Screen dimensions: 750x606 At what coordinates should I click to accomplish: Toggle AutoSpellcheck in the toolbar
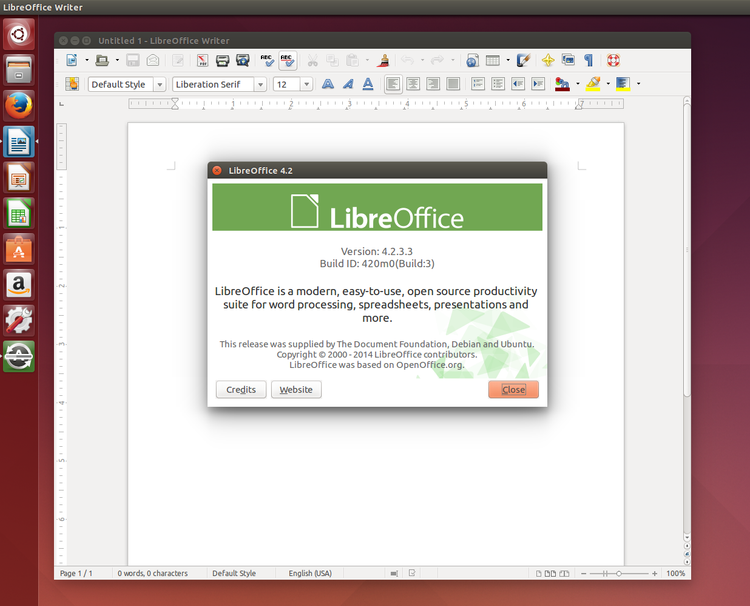pyautogui.click(x=287, y=60)
